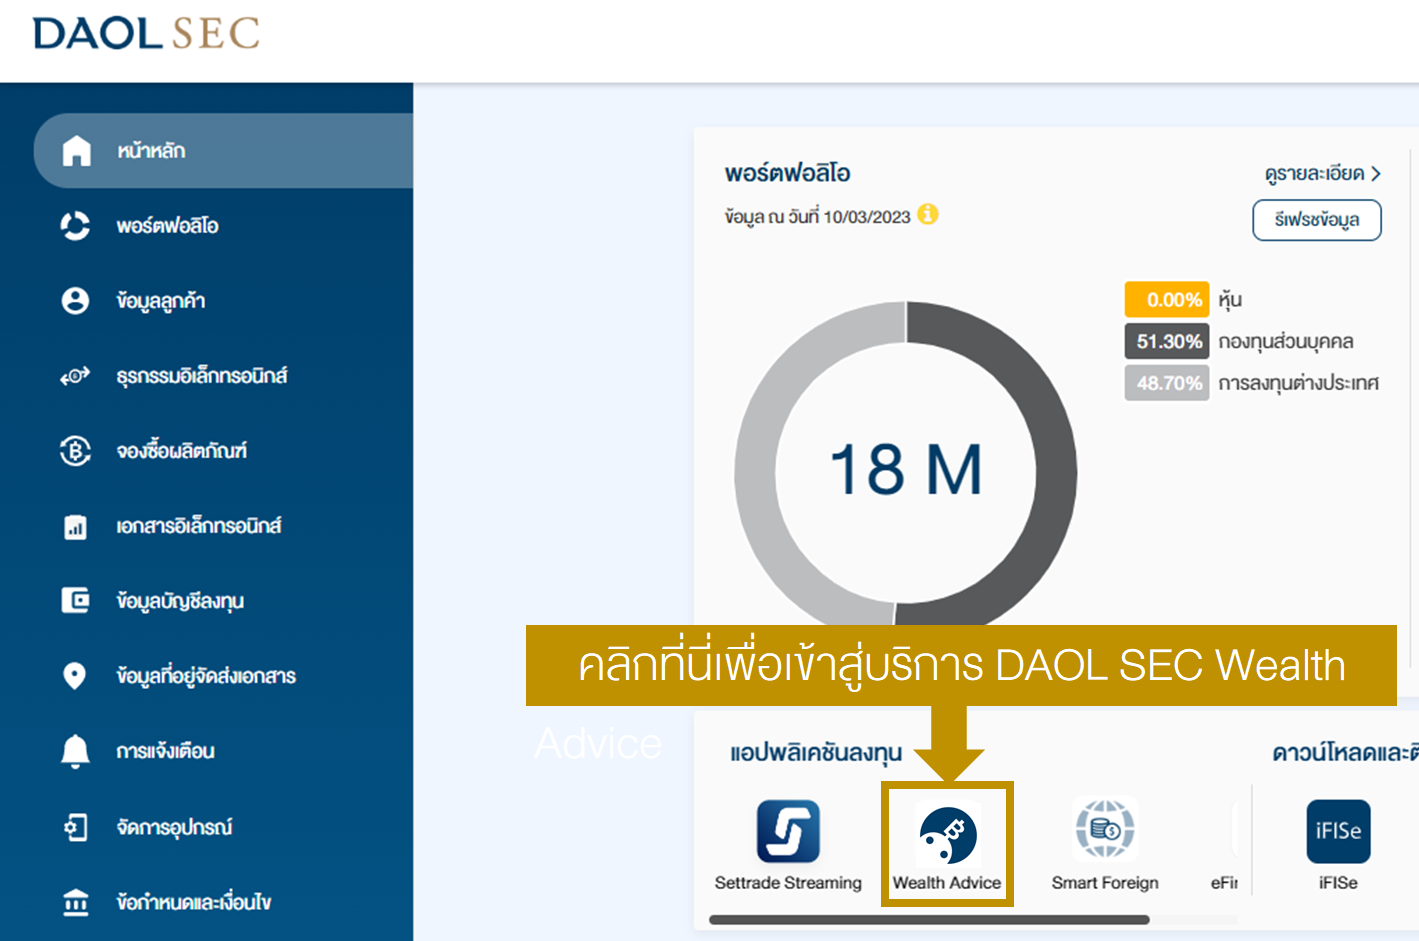Open ธุรกรรมอิเล็กทรอนิกส์ menu item
1419x941 pixels.
click(x=201, y=376)
